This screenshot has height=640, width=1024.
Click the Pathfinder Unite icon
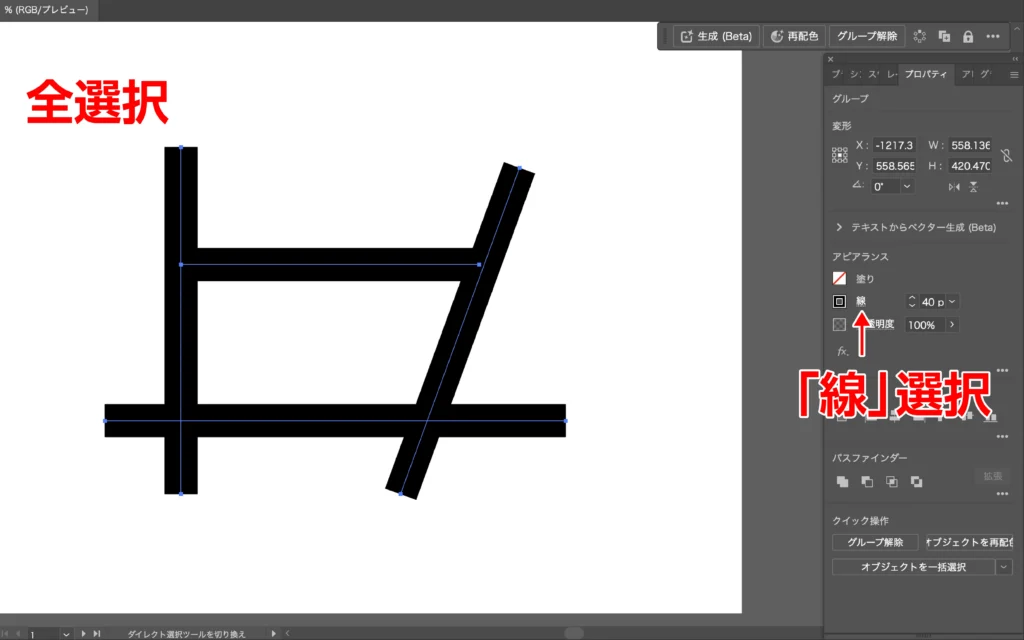click(x=843, y=481)
